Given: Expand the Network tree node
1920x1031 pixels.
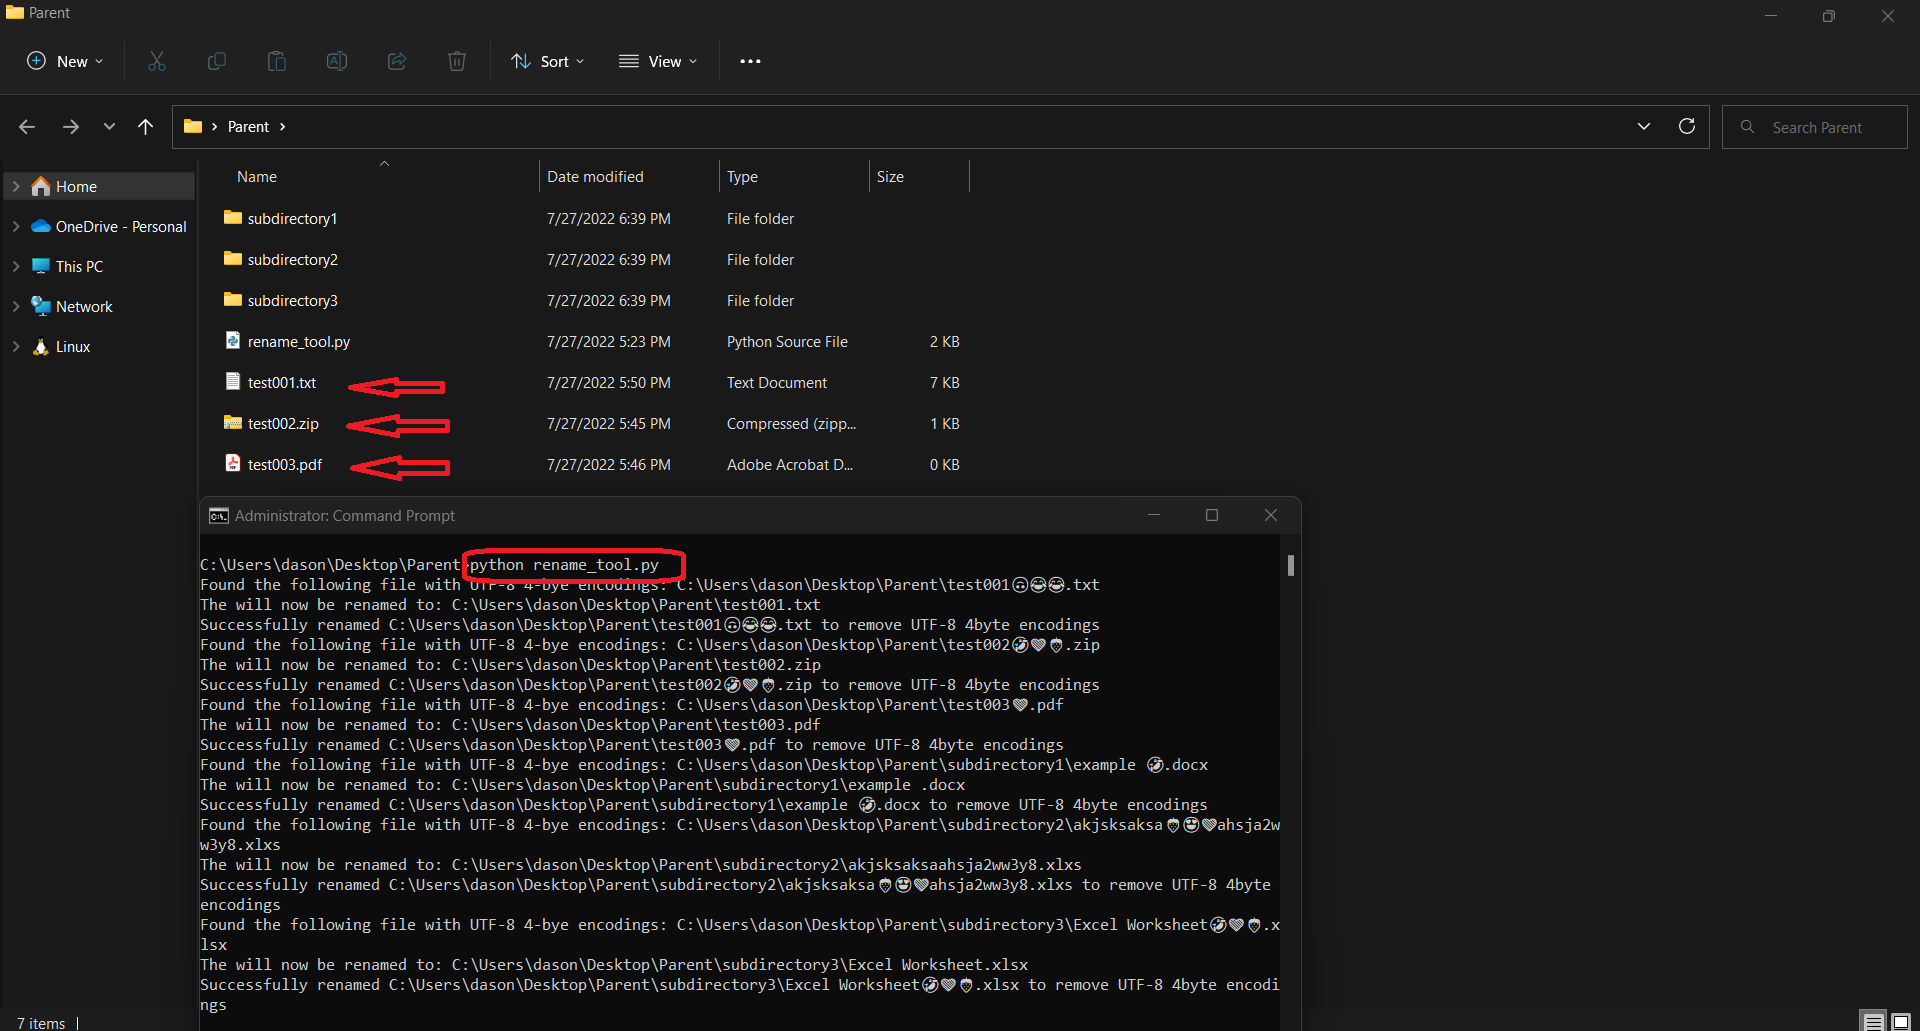Looking at the screenshot, I should (x=16, y=307).
